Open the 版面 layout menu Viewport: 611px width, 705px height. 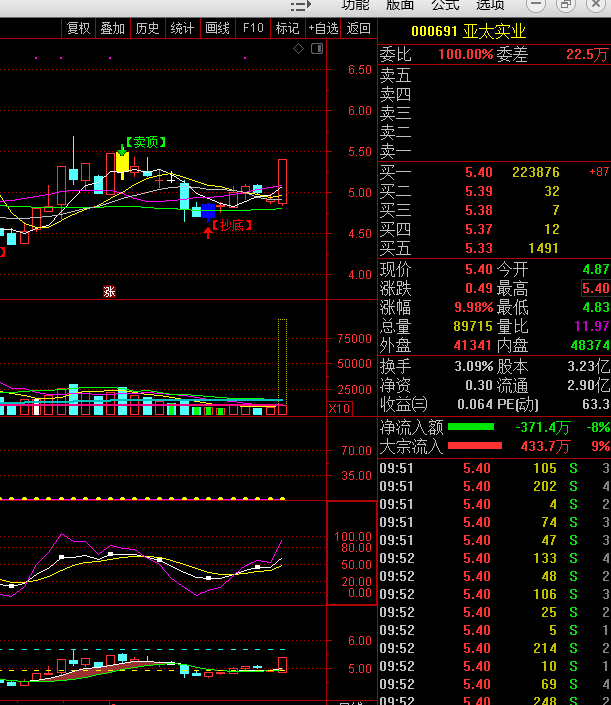[x=400, y=5]
